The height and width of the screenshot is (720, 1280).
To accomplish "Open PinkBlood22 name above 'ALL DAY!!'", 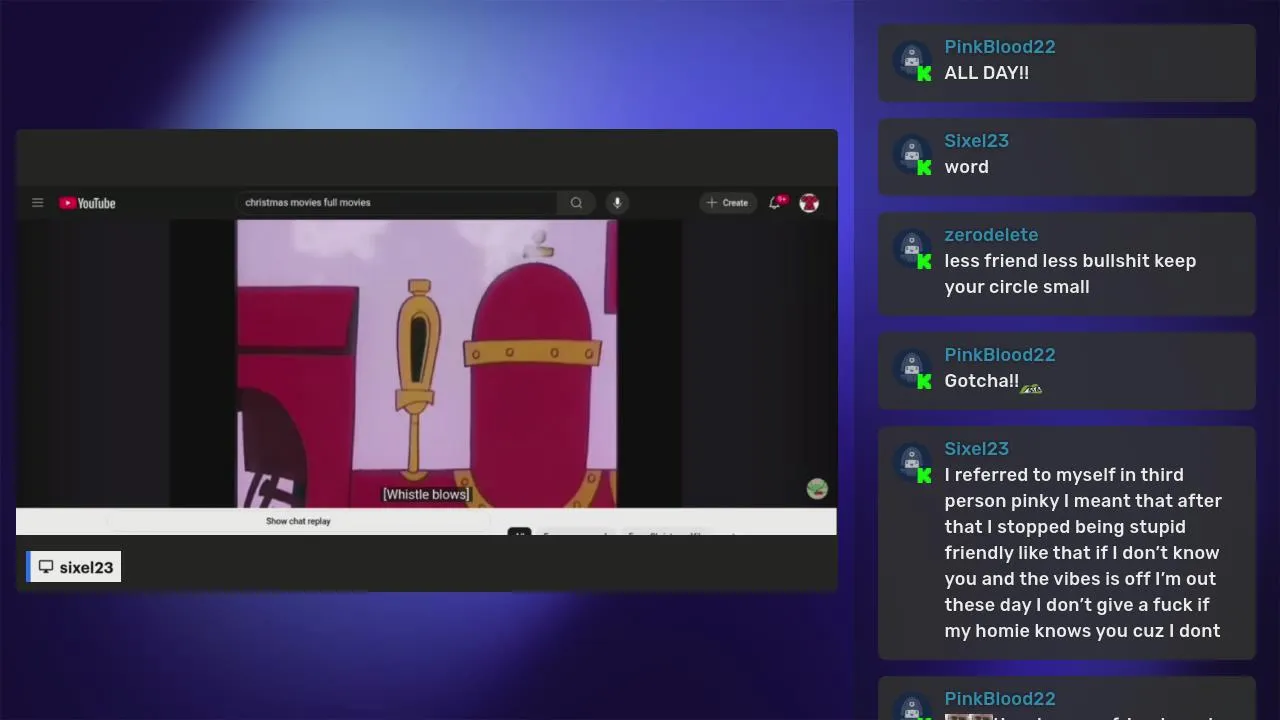I will point(1000,47).
